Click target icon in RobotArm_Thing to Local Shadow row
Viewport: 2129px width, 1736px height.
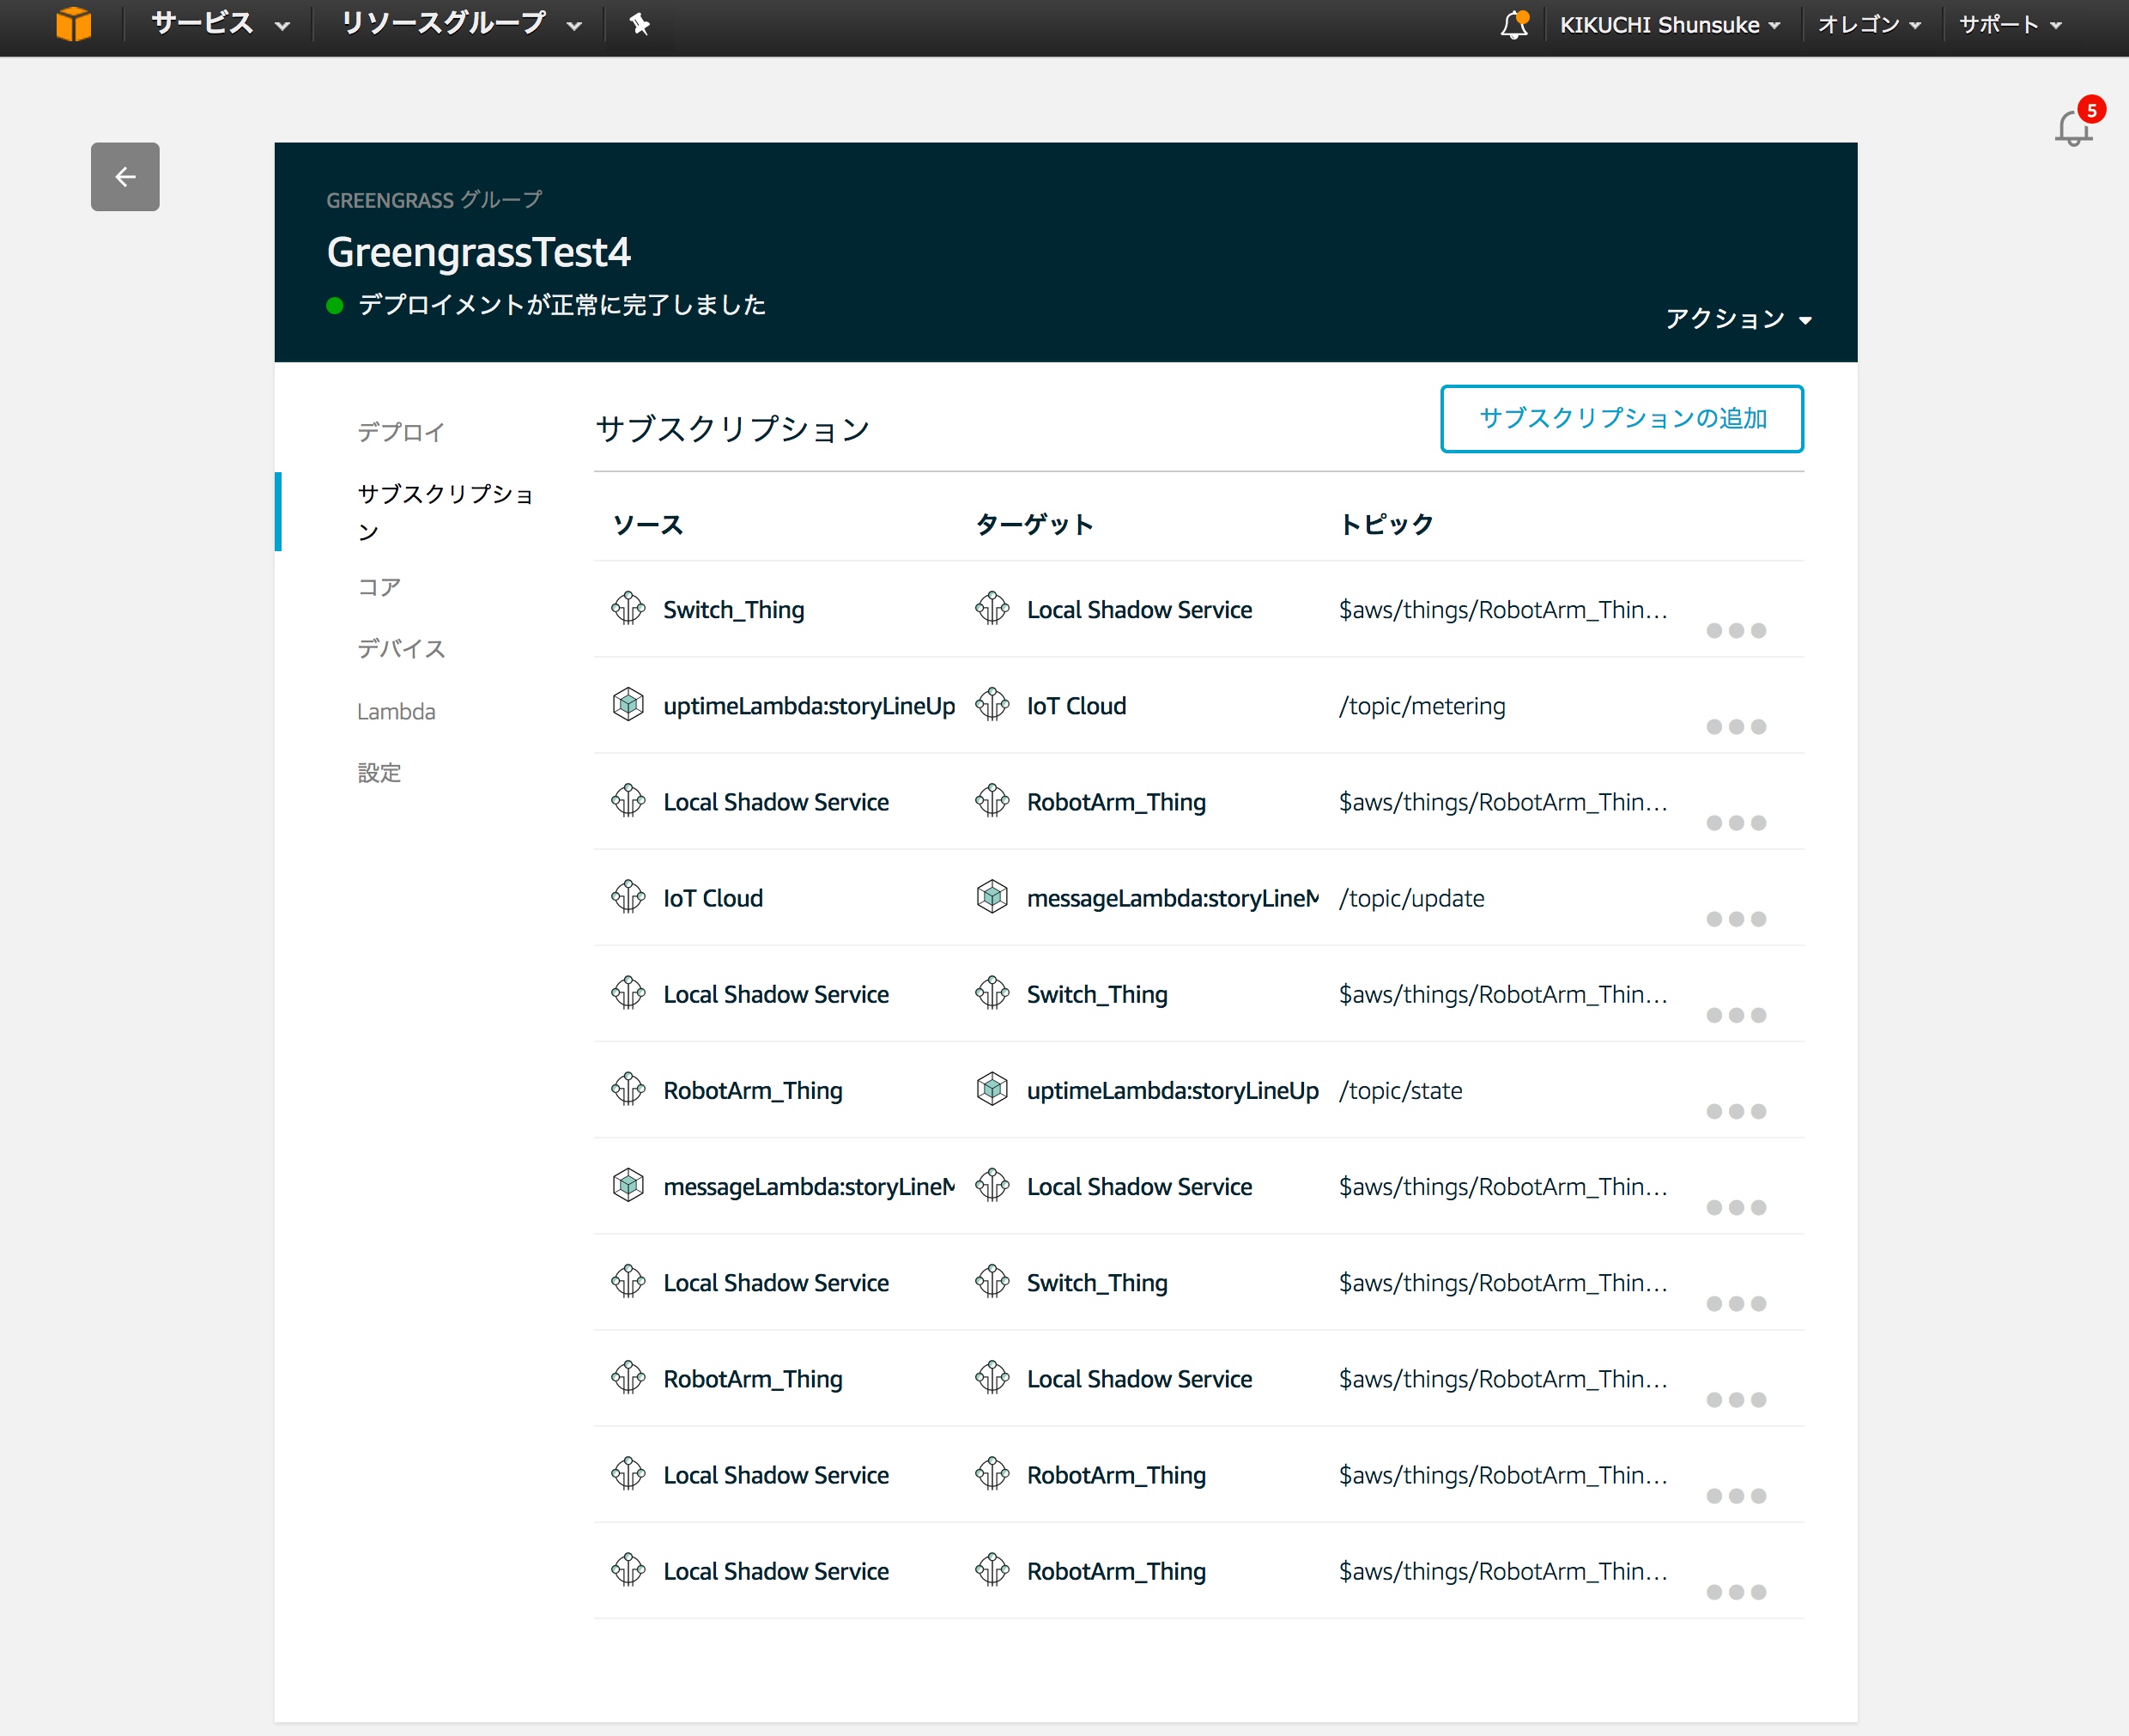(x=992, y=1378)
